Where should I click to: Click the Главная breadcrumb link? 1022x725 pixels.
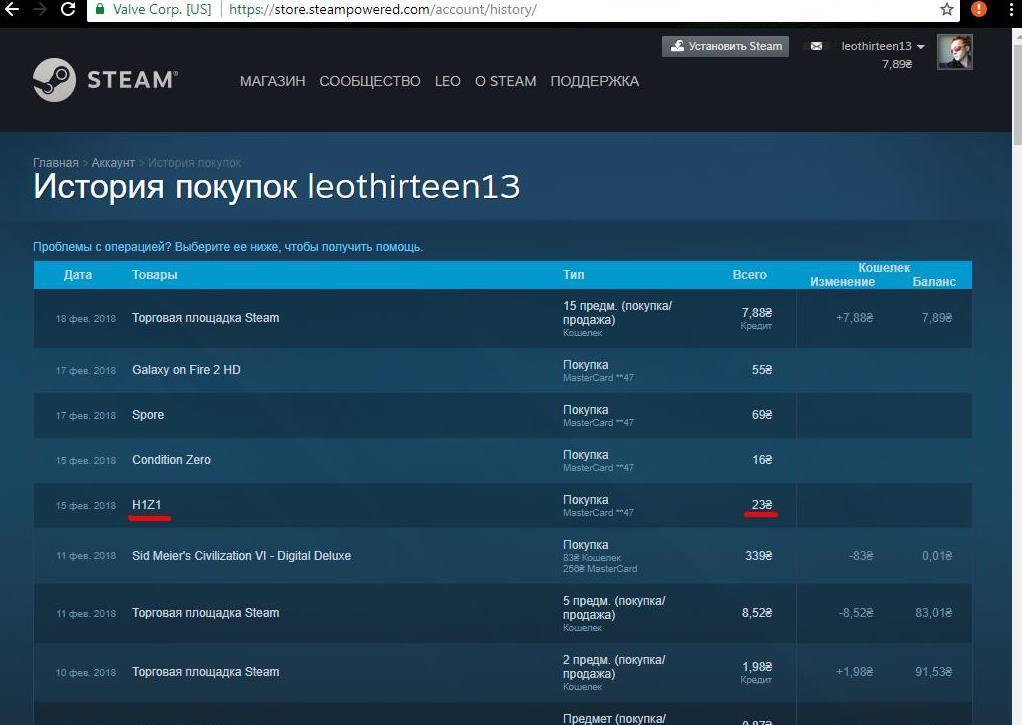55,163
